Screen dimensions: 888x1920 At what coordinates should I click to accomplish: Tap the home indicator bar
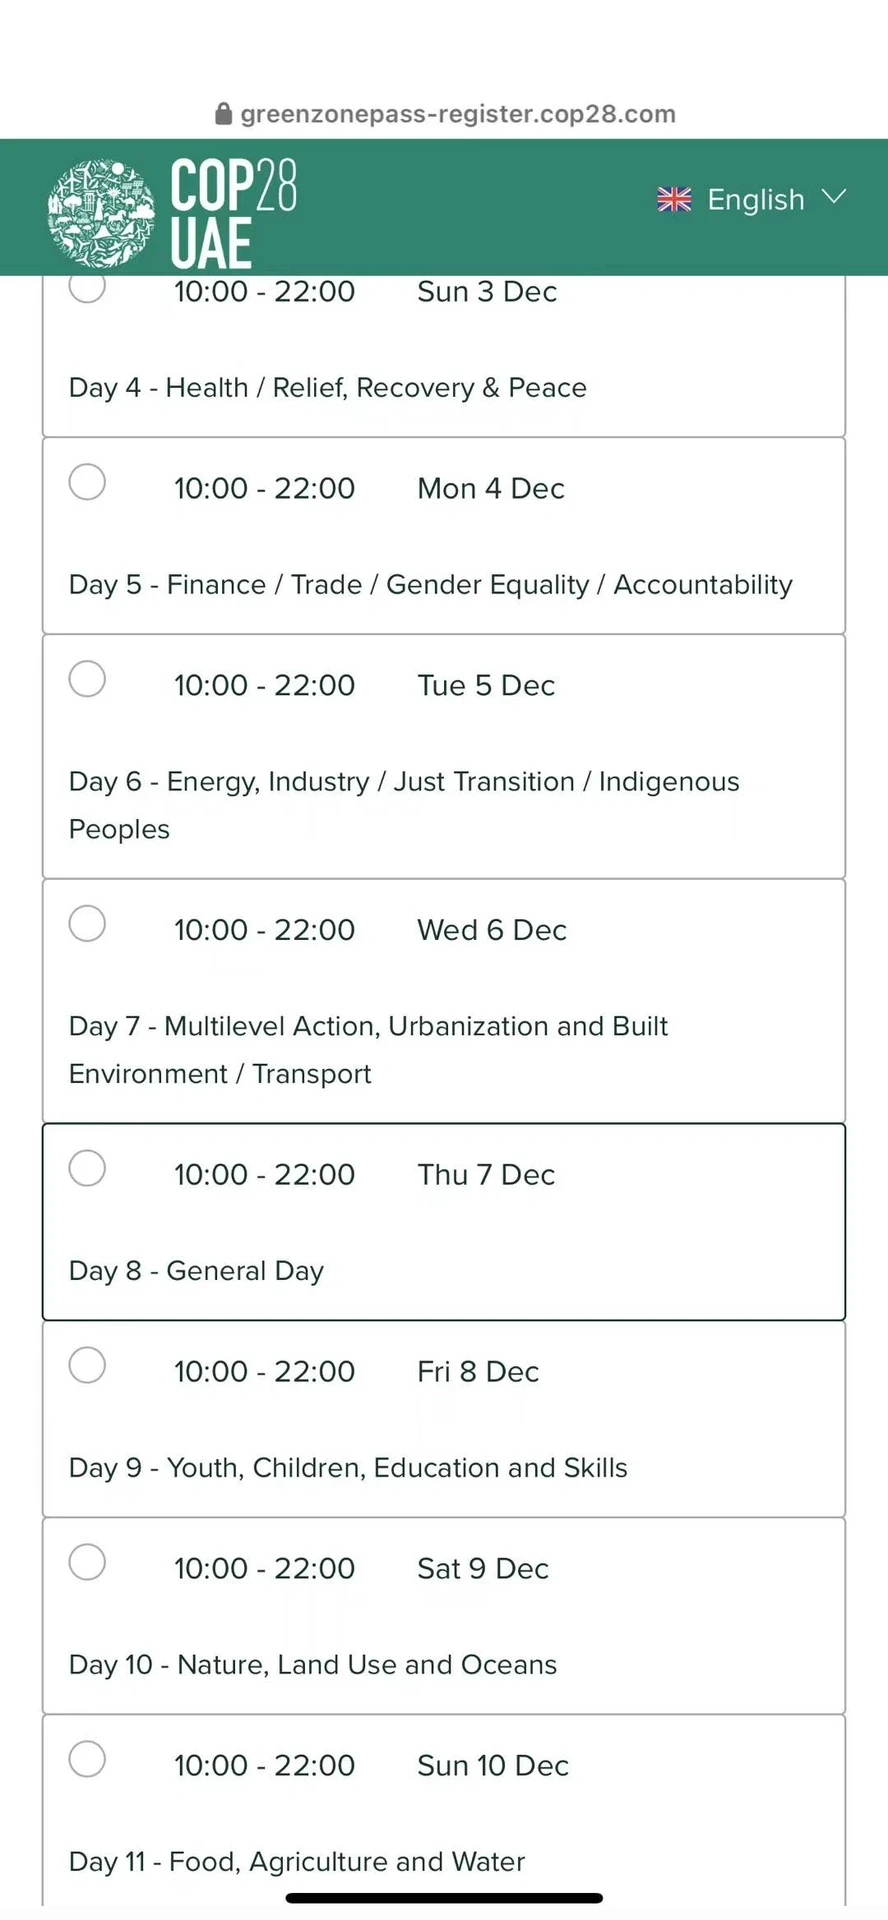[x=444, y=1898]
